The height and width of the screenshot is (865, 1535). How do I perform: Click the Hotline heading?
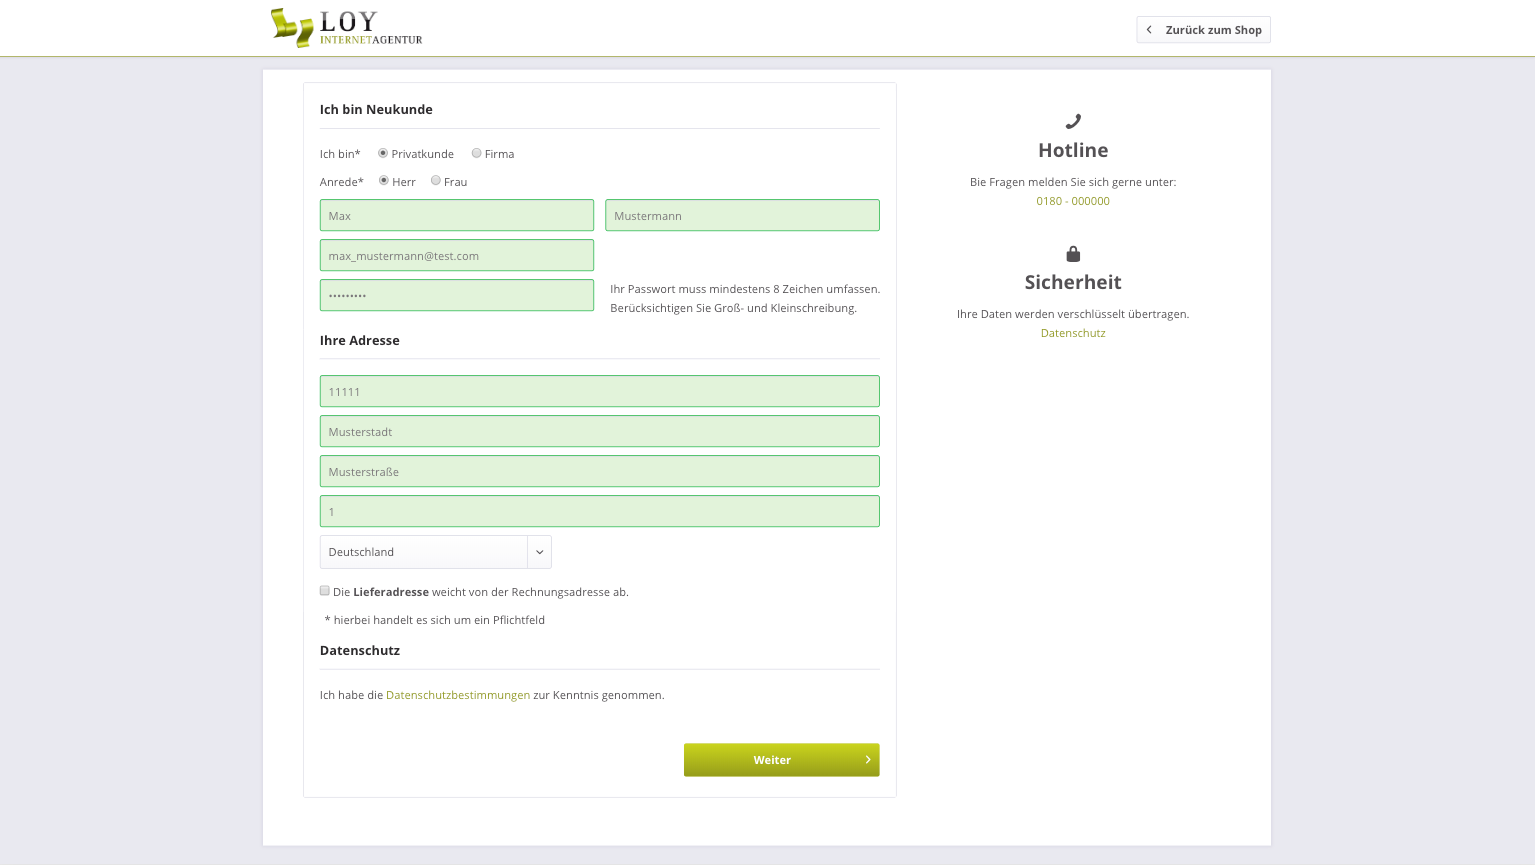(x=1073, y=150)
